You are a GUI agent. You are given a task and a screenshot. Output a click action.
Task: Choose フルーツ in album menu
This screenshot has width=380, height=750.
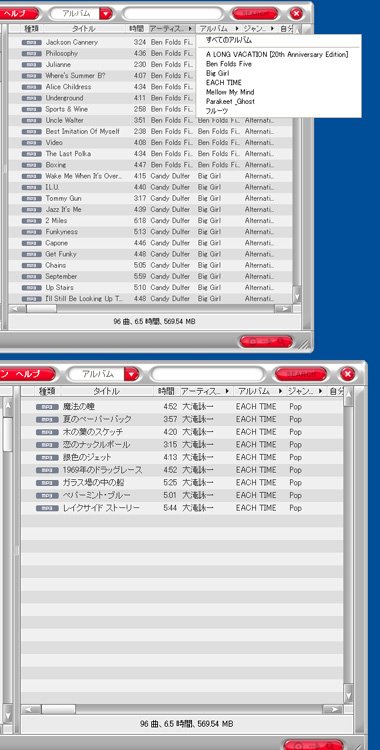pyautogui.click(x=217, y=111)
